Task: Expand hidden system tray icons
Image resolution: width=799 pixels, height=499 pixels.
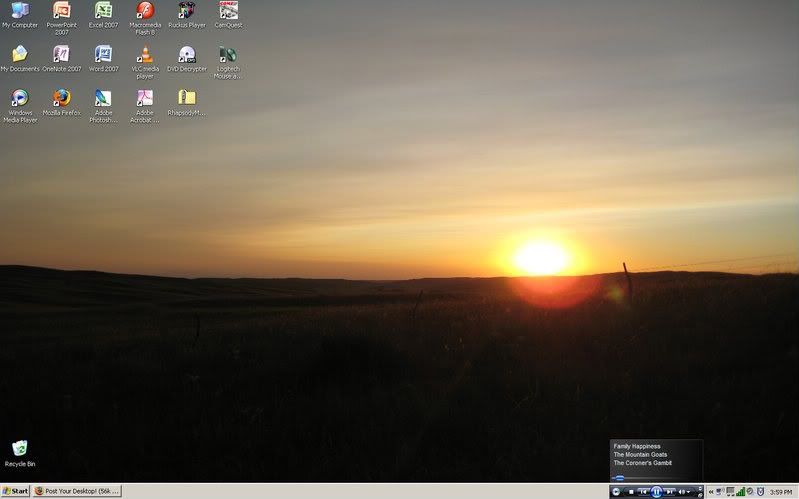Action: coord(711,492)
